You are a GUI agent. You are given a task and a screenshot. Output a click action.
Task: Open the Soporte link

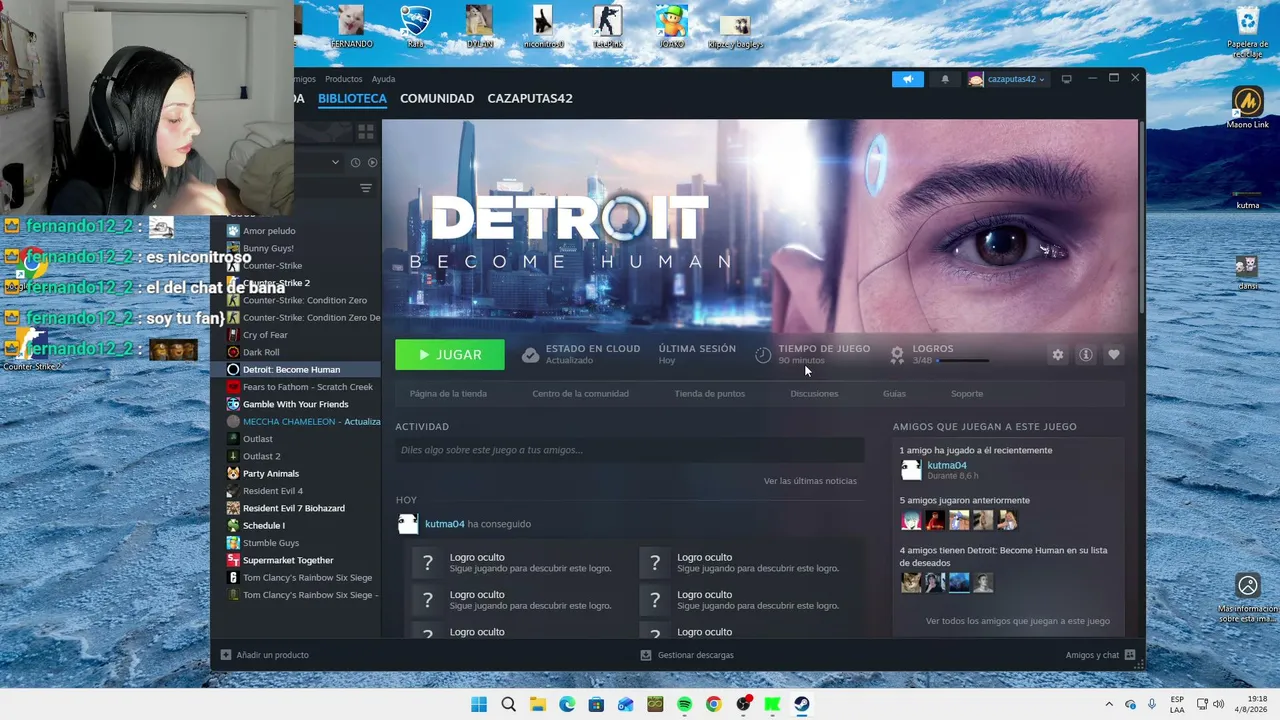coord(967,394)
